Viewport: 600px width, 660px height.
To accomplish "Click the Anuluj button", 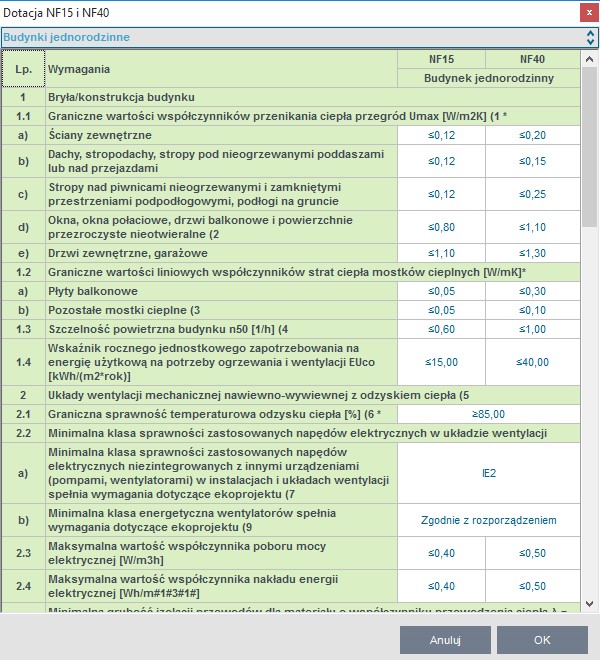I will (445, 640).
